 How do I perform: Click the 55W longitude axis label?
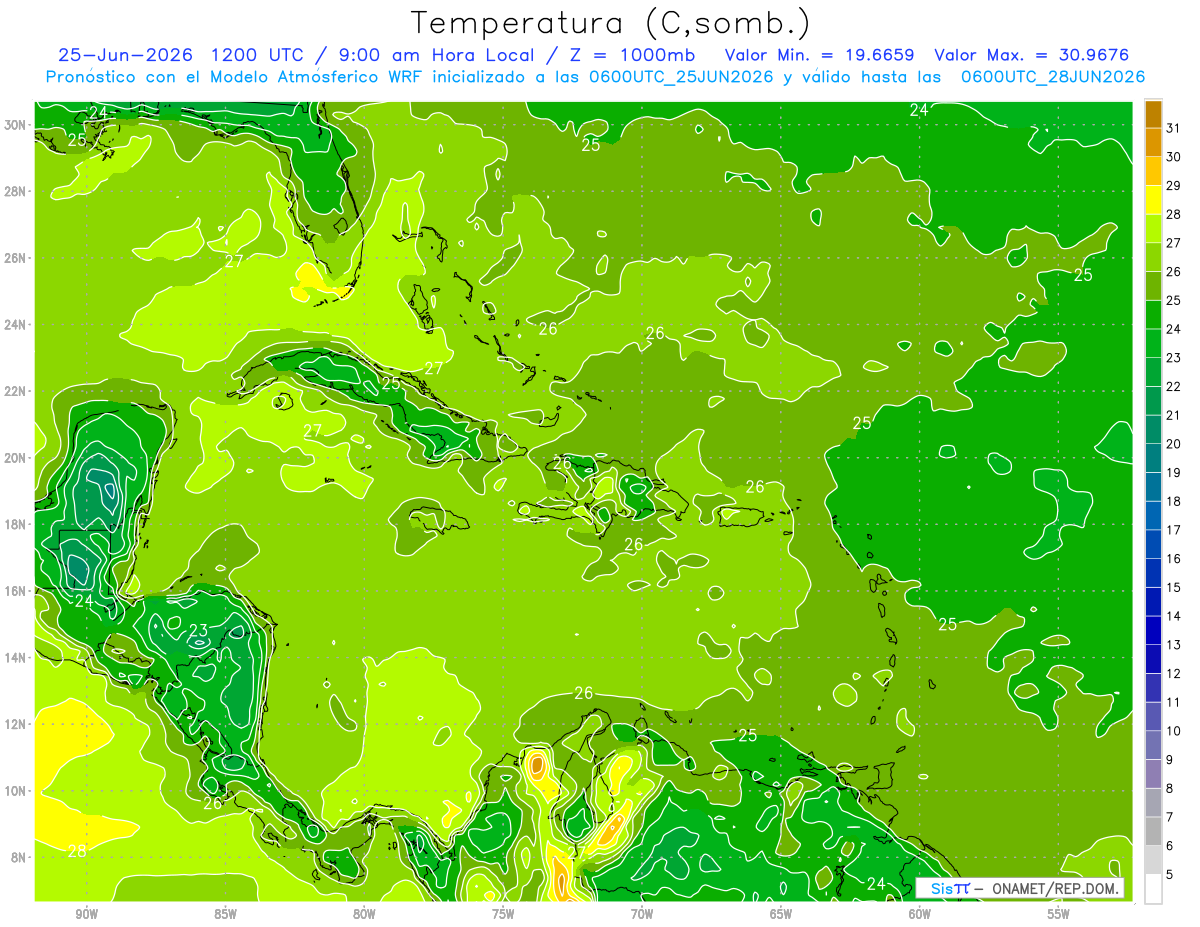(1059, 914)
